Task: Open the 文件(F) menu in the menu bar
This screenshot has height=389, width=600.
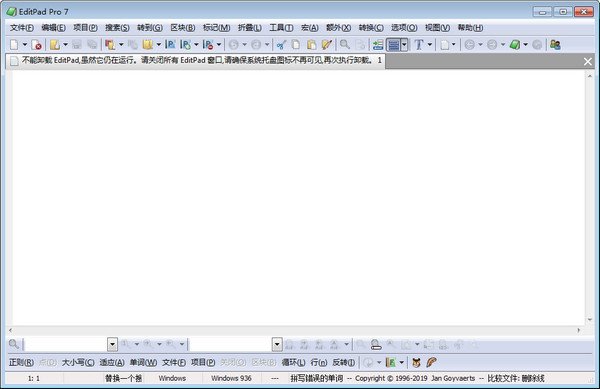Action: click(x=22, y=28)
